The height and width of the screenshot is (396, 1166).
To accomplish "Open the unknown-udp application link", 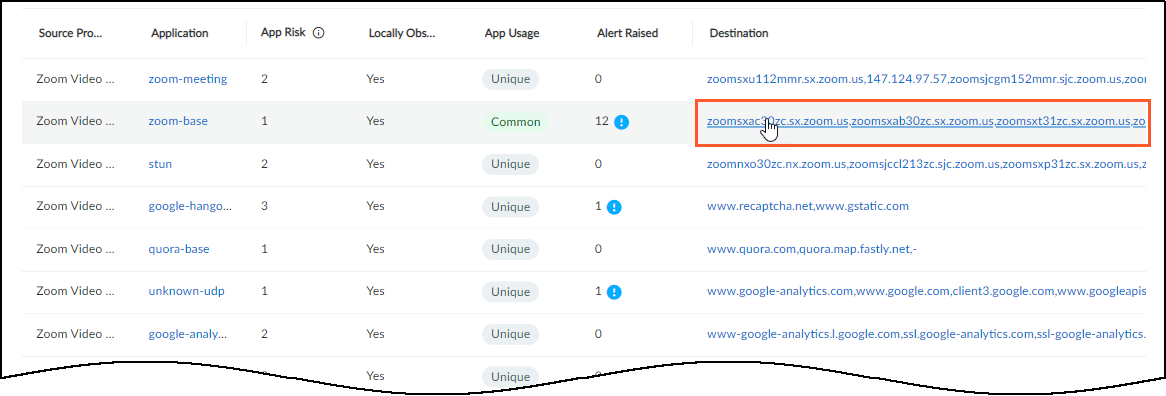I will (186, 292).
